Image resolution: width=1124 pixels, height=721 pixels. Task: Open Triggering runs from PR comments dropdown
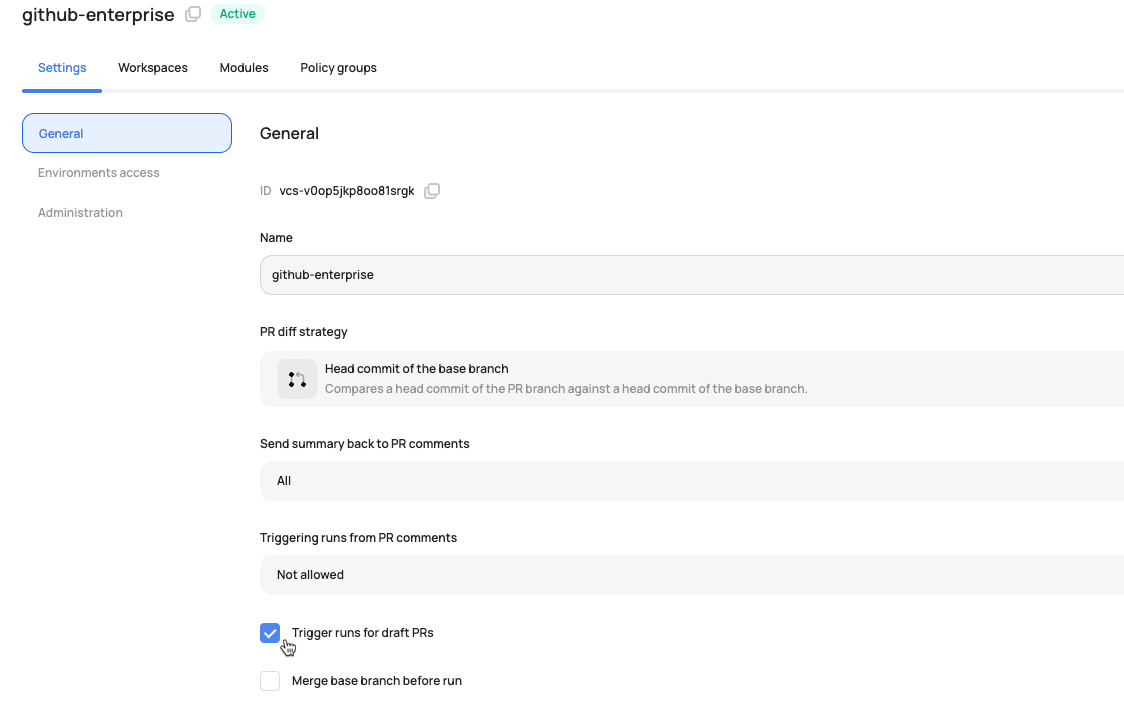692,575
